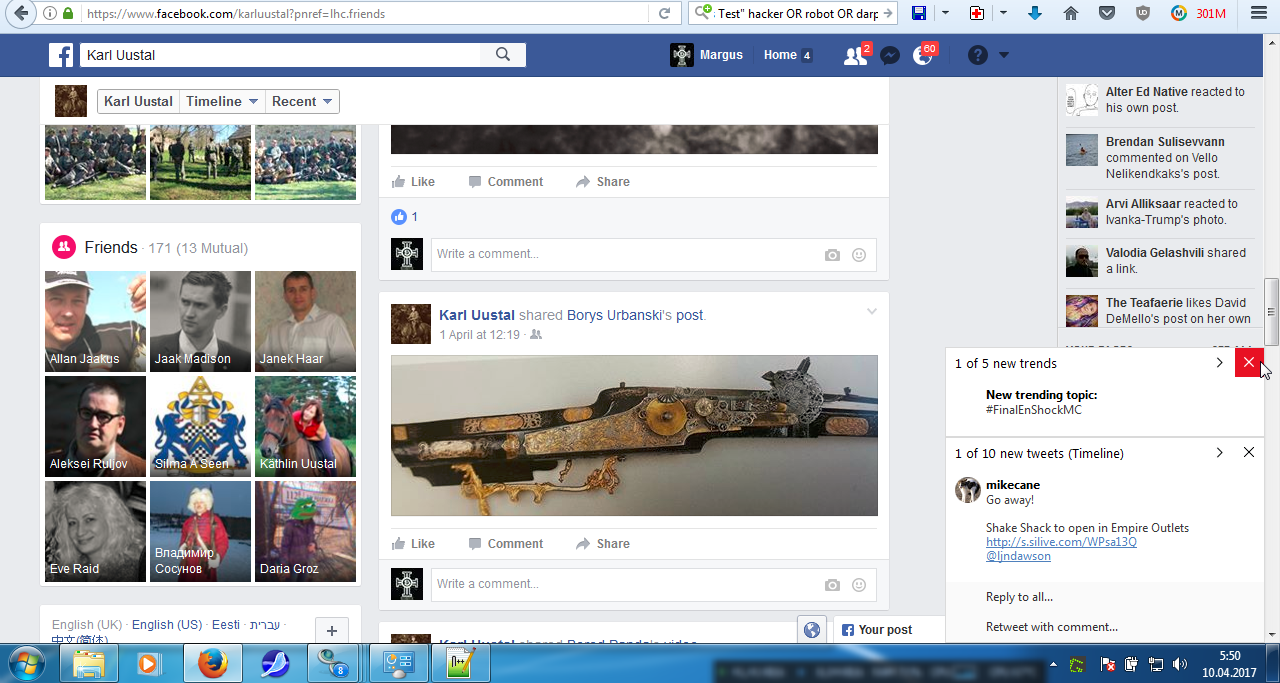Show hidden tray icons arrow
Image resolution: width=1280 pixels, height=683 pixels.
1053,664
